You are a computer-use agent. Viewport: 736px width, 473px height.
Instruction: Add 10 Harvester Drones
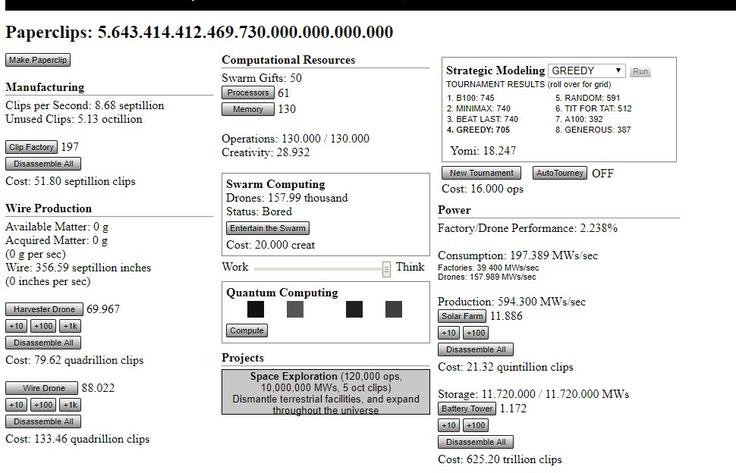16,326
